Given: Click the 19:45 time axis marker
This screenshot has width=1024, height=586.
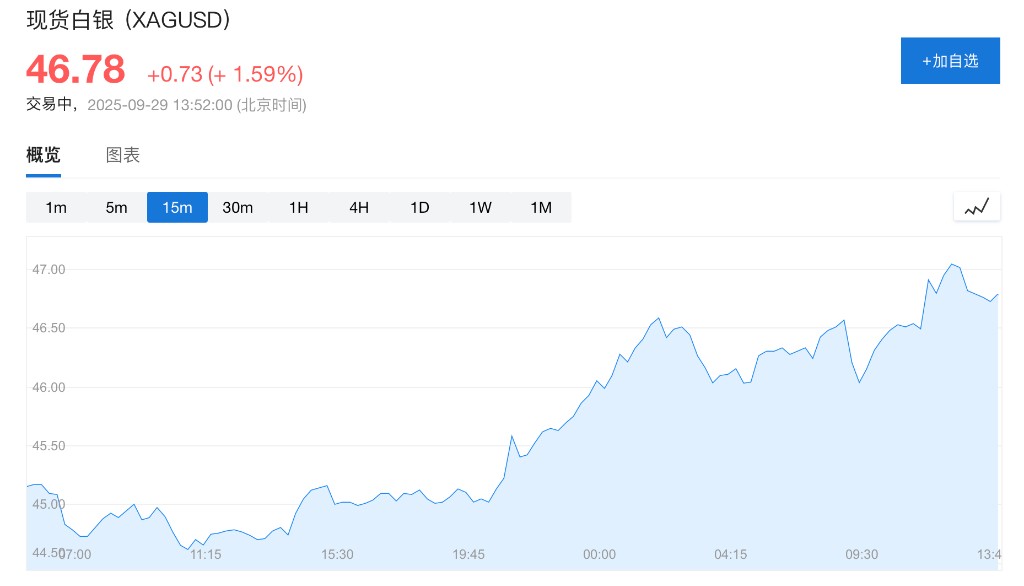Looking at the screenshot, I should (x=468, y=554).
